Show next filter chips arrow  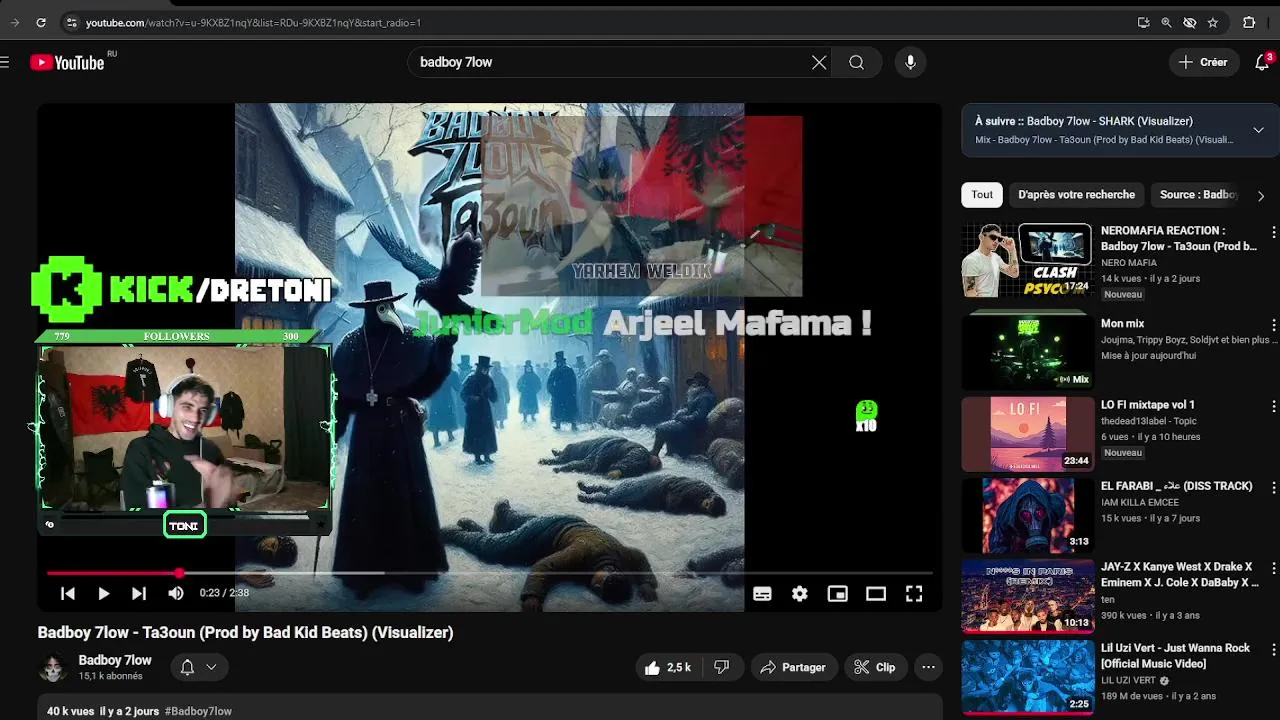pyautogui.click(x=1261, y=196)
